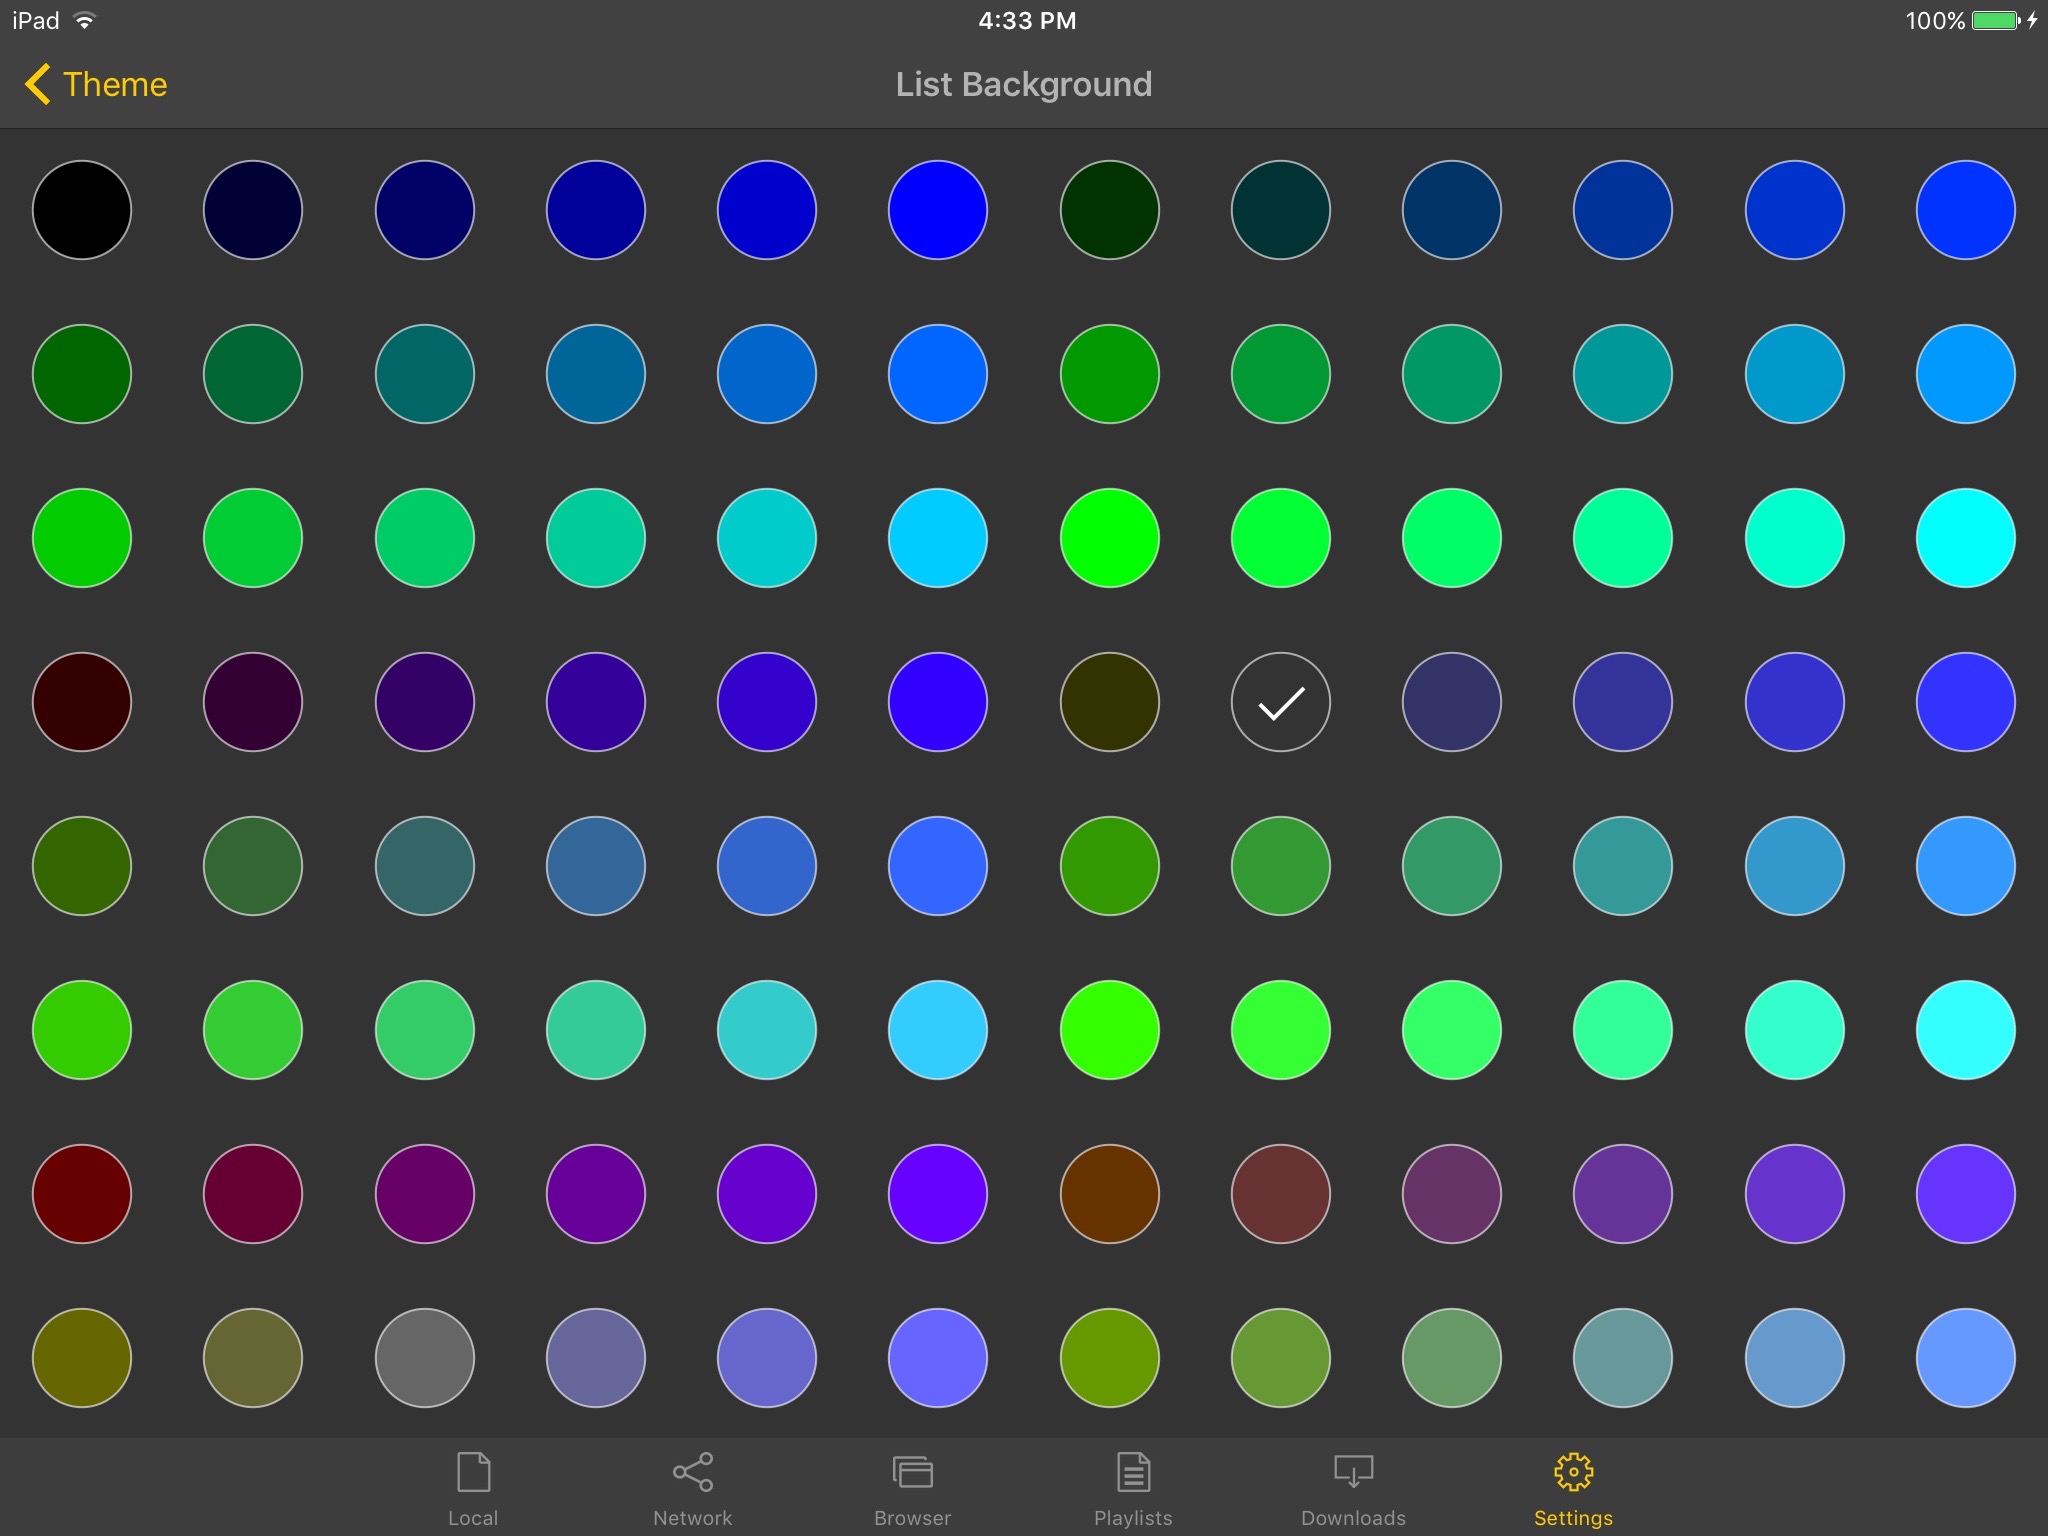The height and width of the screenshot is (1536, 2048).
Task: Select the slate navy swatch right of checkmark
Action: pos(1452,702)
